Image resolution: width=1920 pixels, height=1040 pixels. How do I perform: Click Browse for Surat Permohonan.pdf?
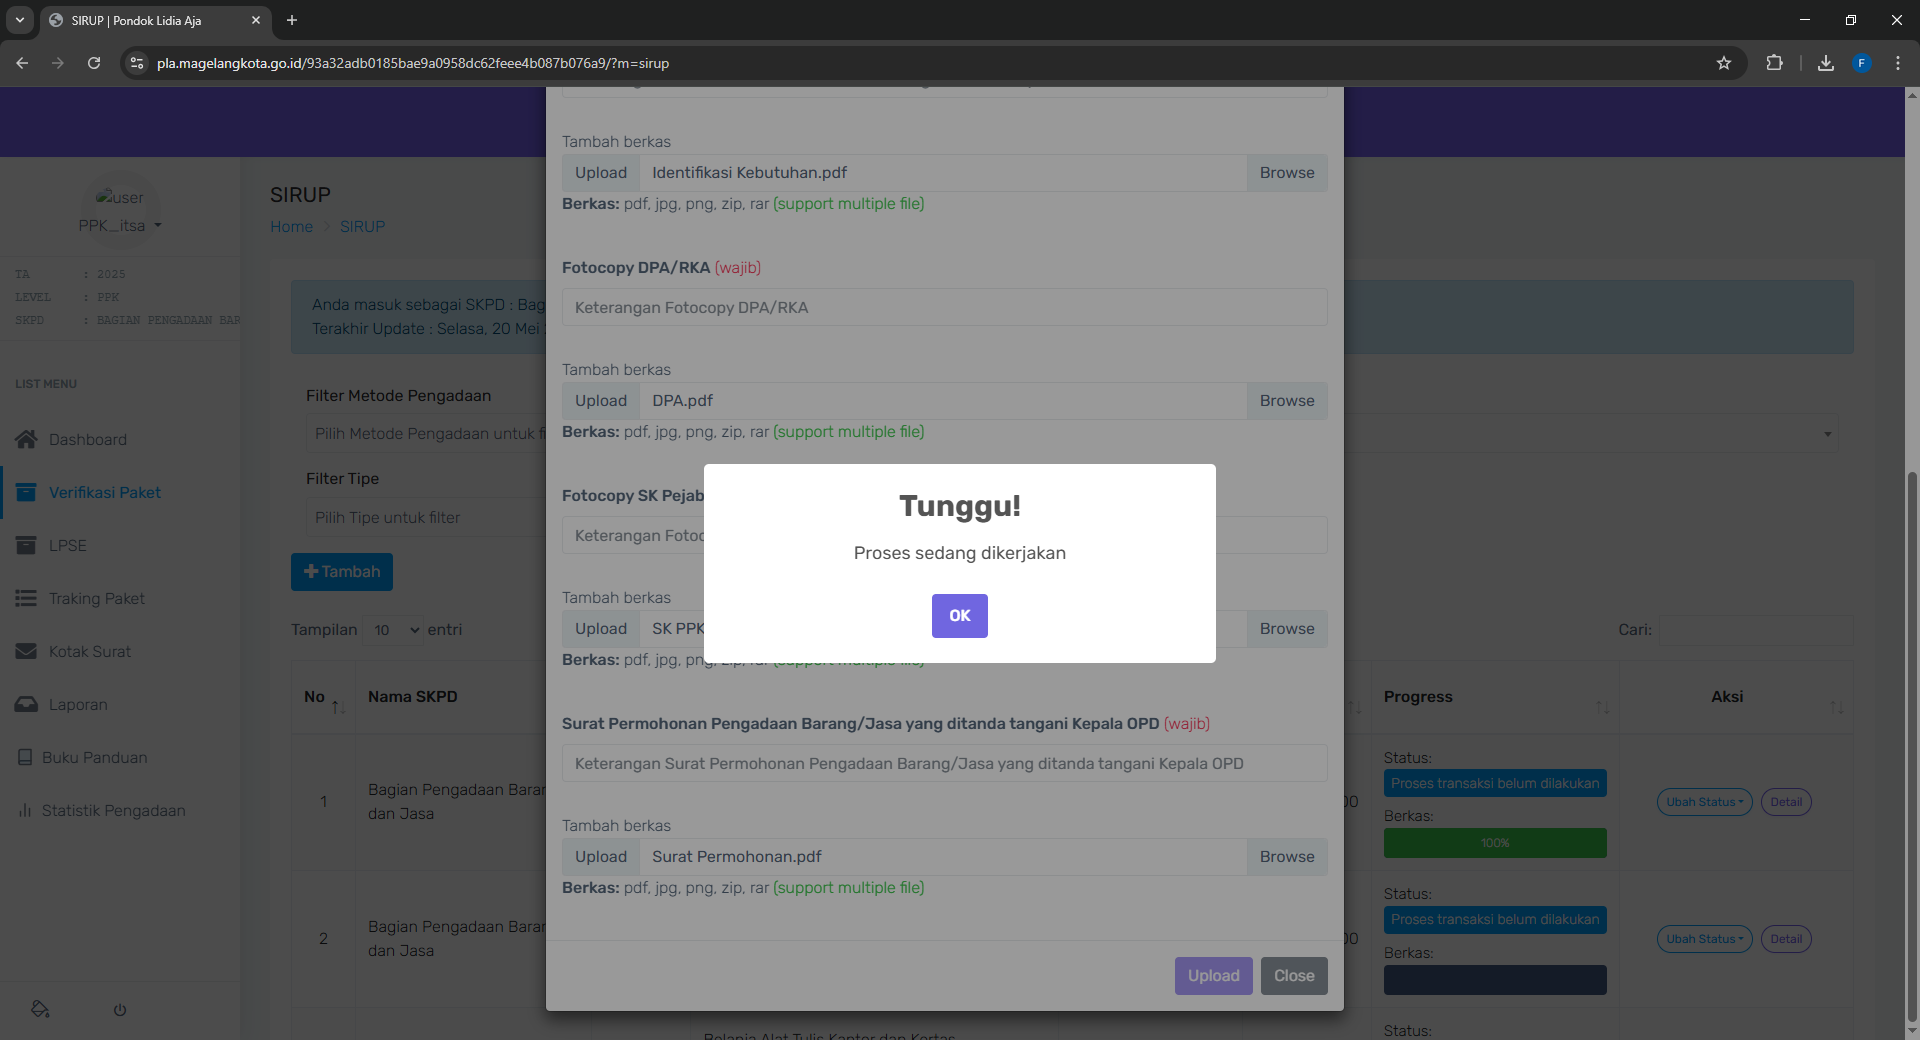[1286, 857]
